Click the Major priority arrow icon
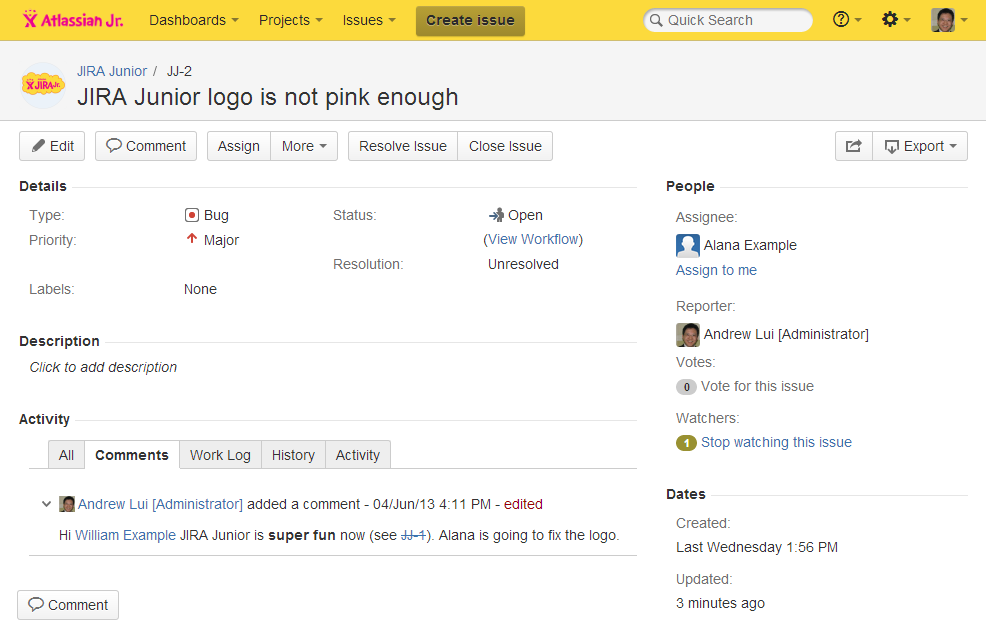Viewport: 986px width, 629px height. 192,239
